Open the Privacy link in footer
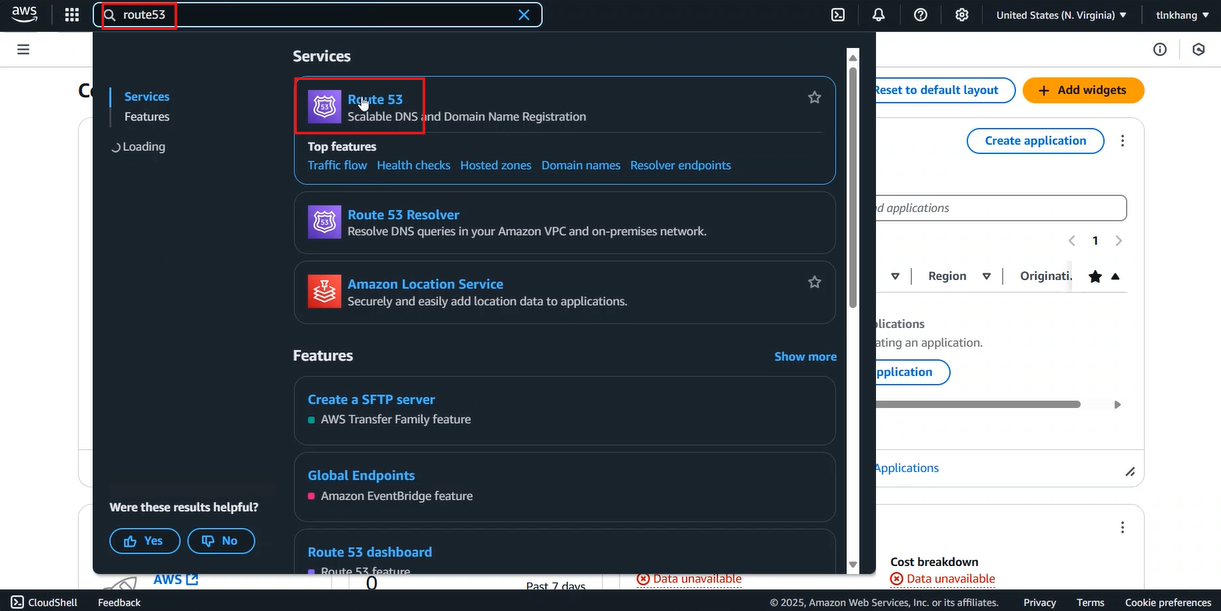Image resolution: width=1221 pixels, height=611 pixels. coord(1040,602)
